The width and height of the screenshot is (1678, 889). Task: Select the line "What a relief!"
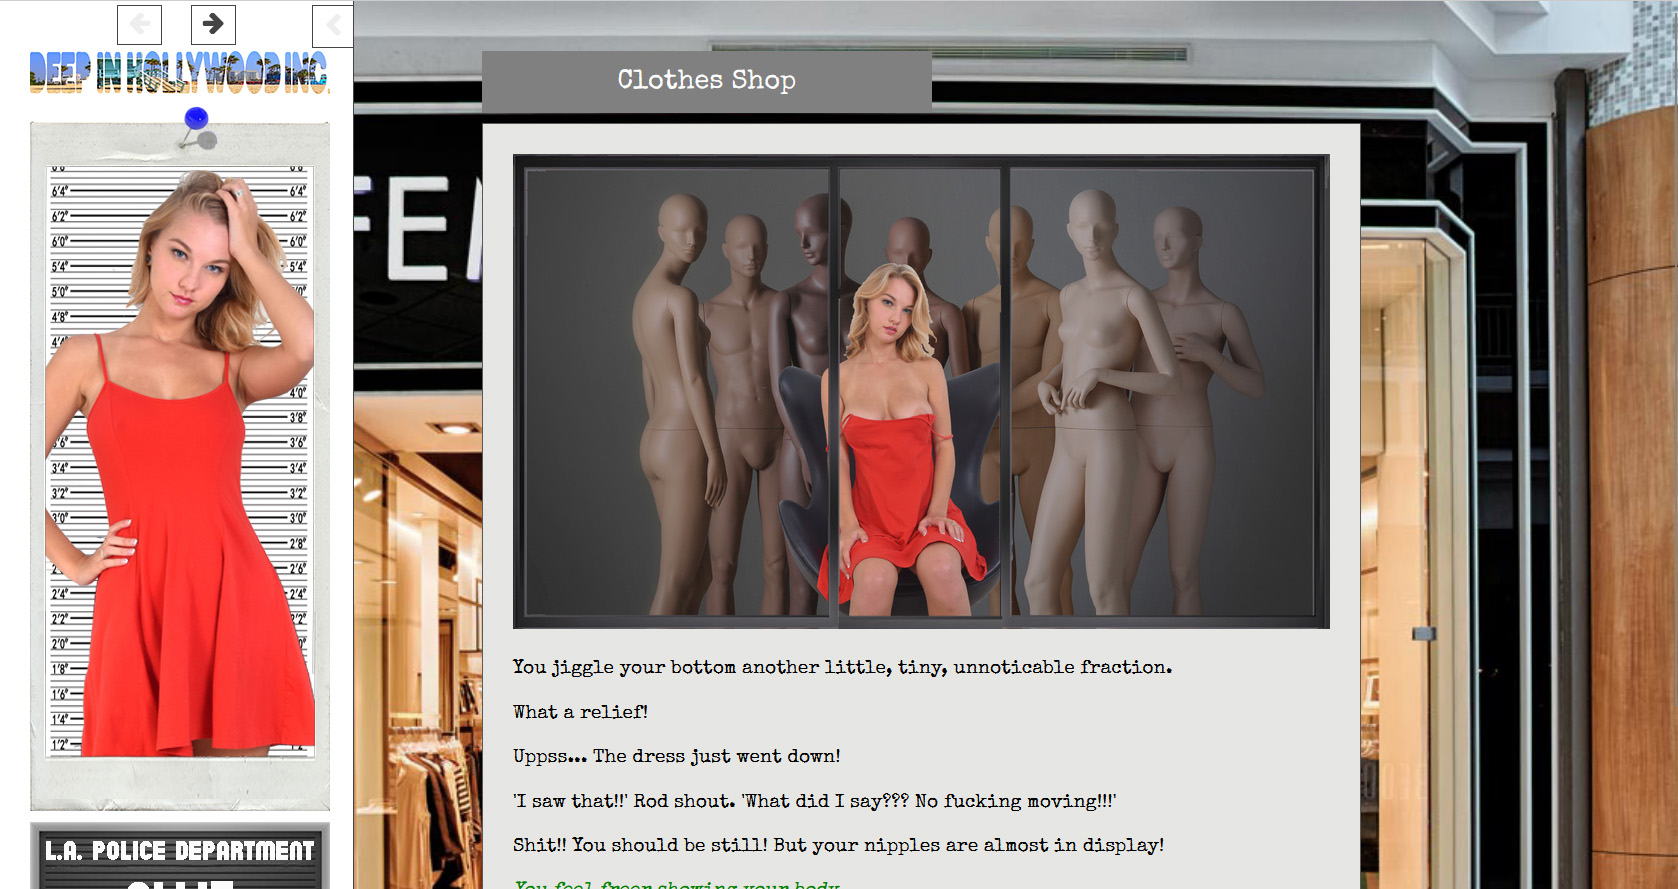point(580,712)
